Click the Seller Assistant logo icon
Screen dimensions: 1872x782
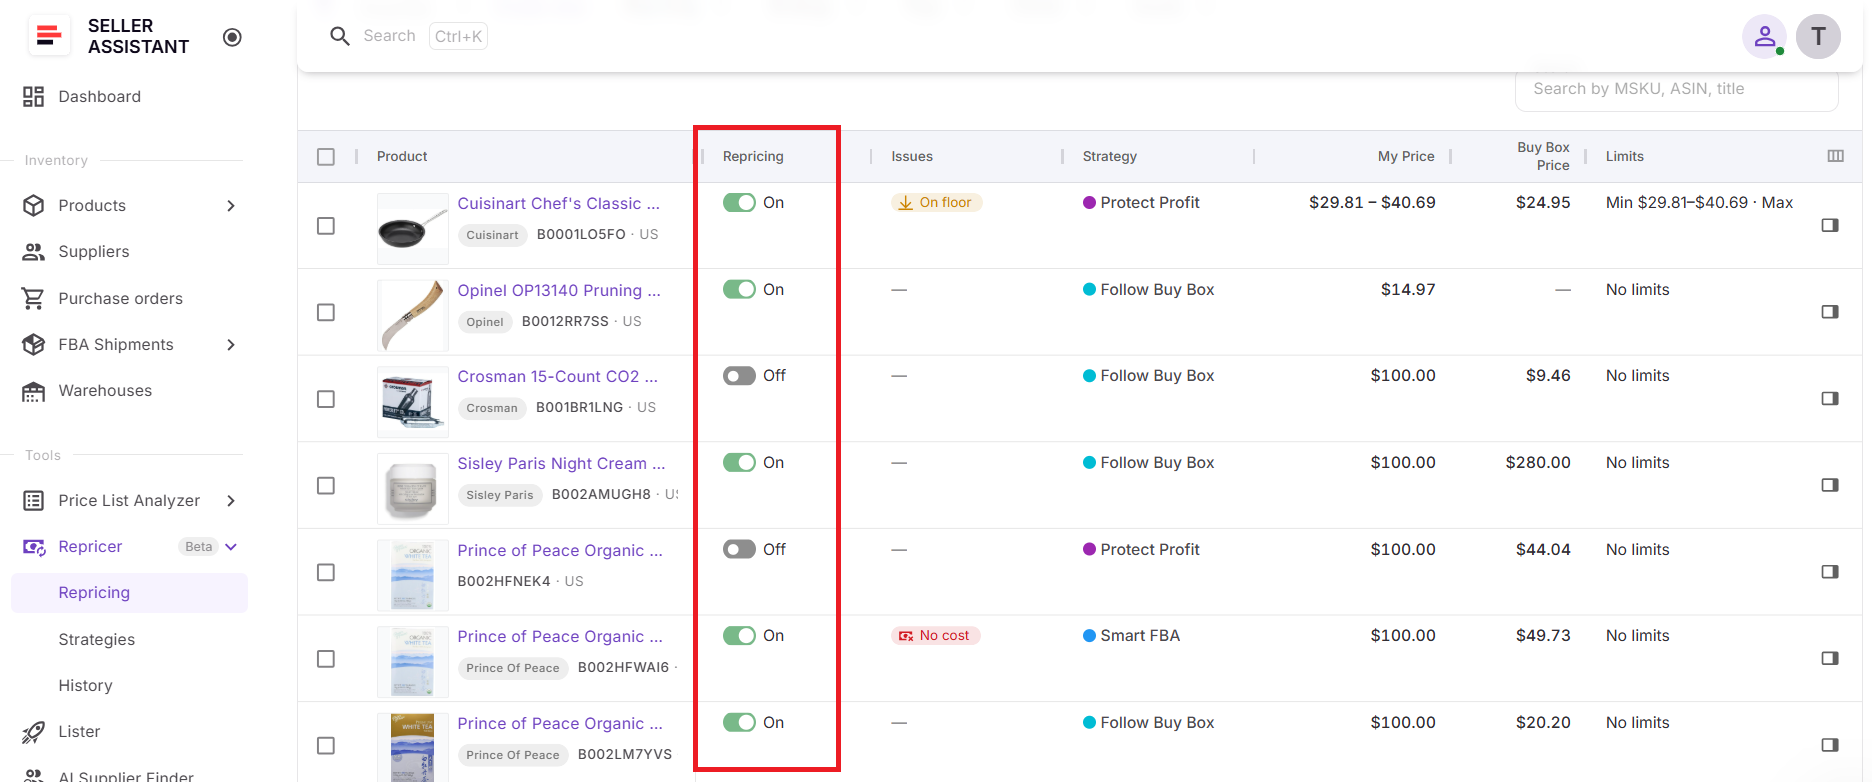click(48, 36)
